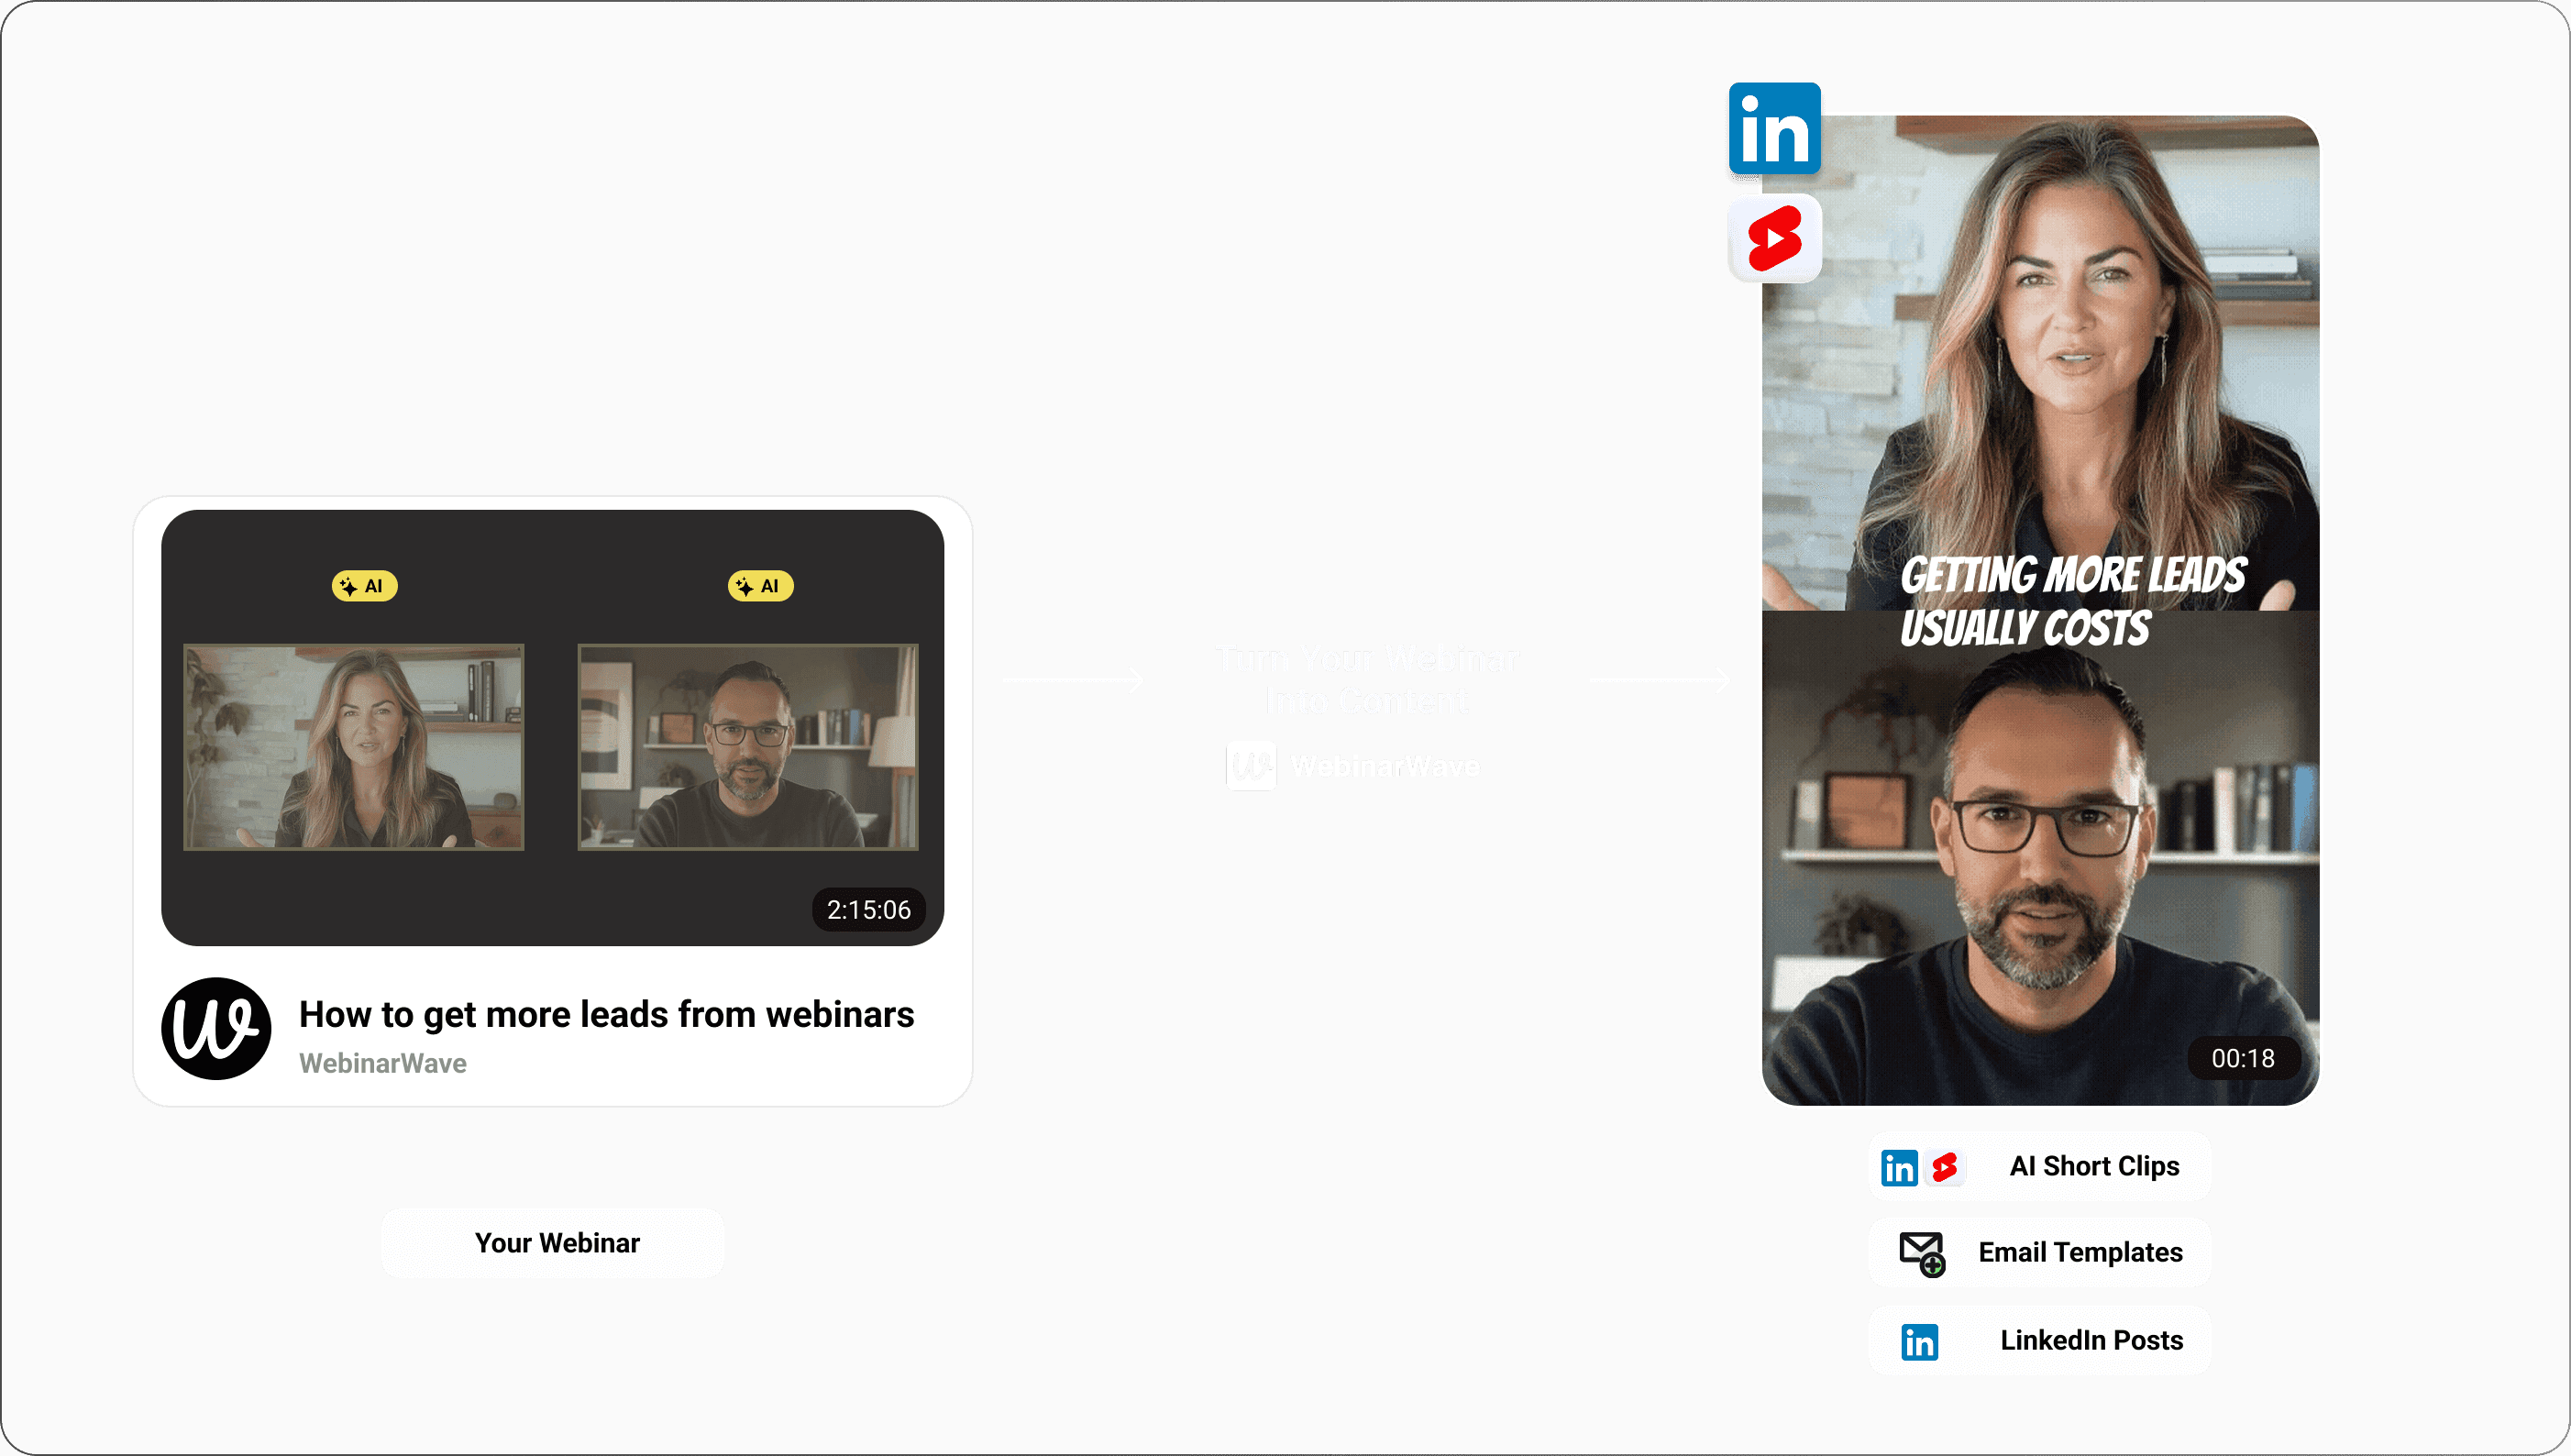Click the 2:15:06 duration badge

coord(868,909)
